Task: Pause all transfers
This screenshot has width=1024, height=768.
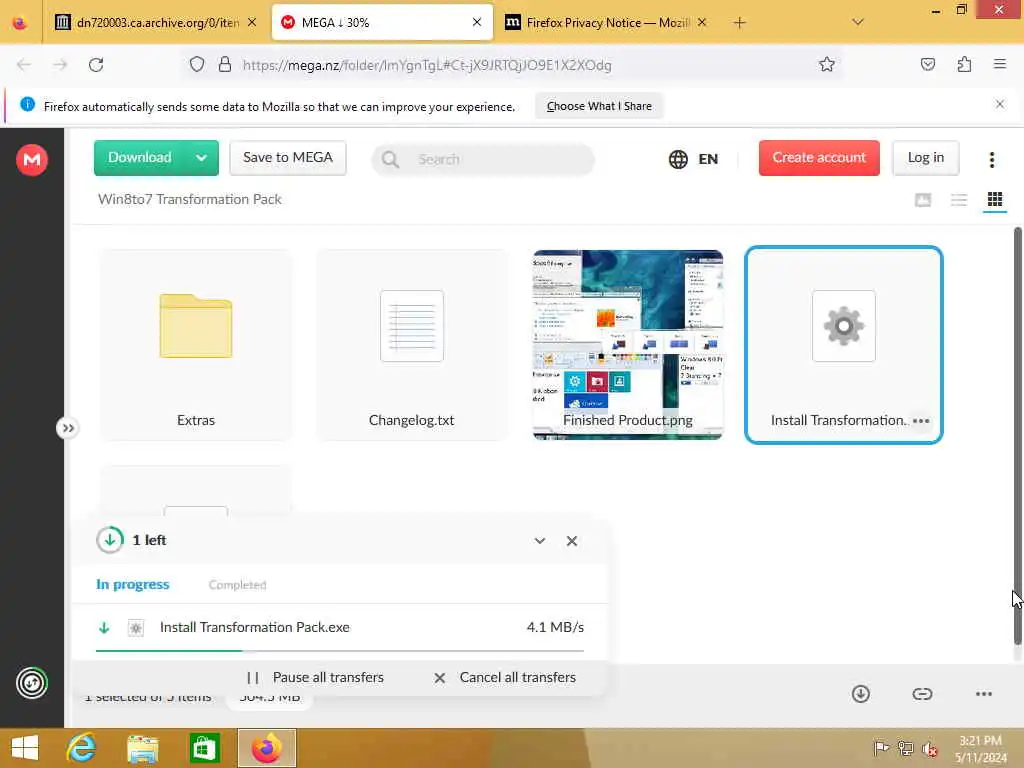Action: [315, 678]
